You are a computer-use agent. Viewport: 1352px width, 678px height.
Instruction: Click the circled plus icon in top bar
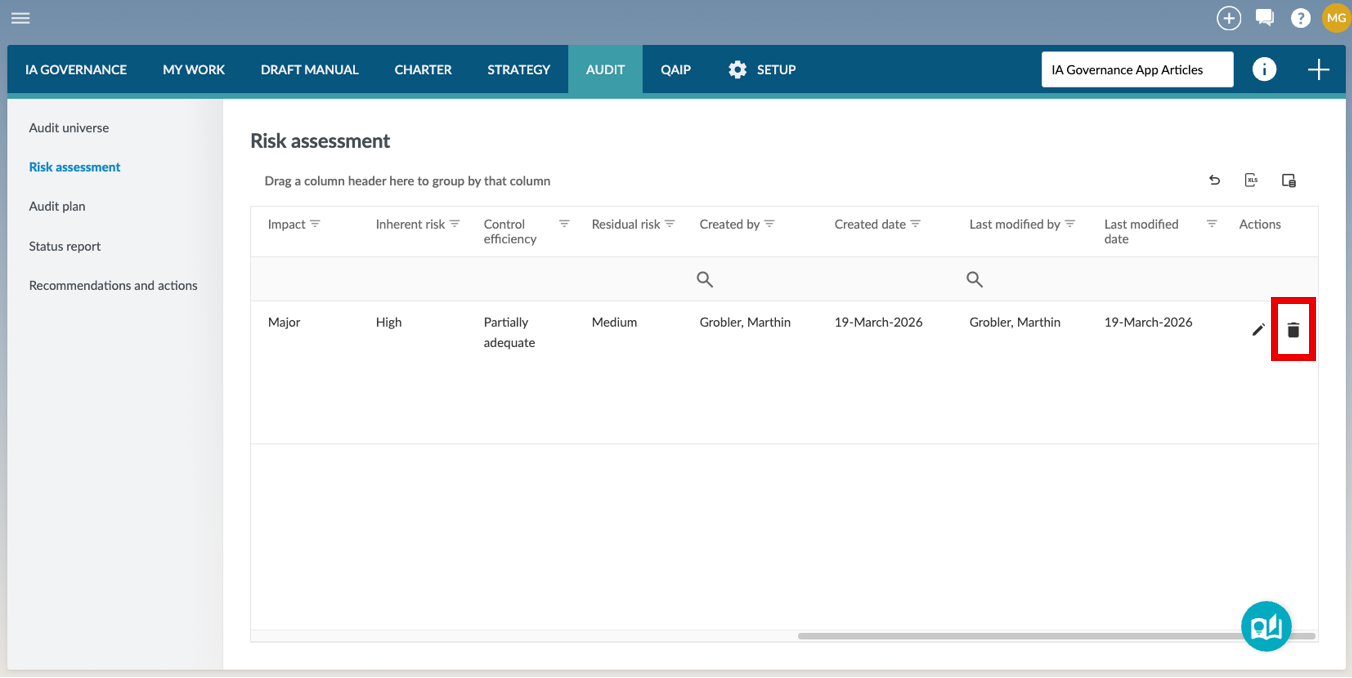(1228, 18)
